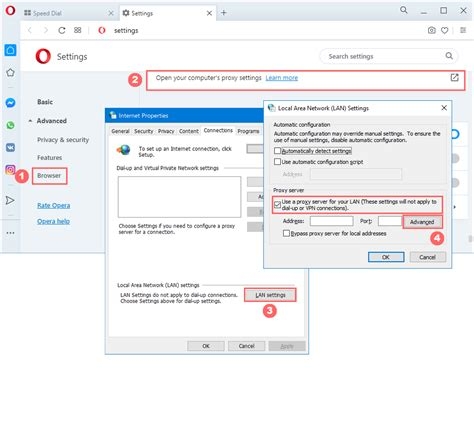Go forward with the forward arrow

46,30
